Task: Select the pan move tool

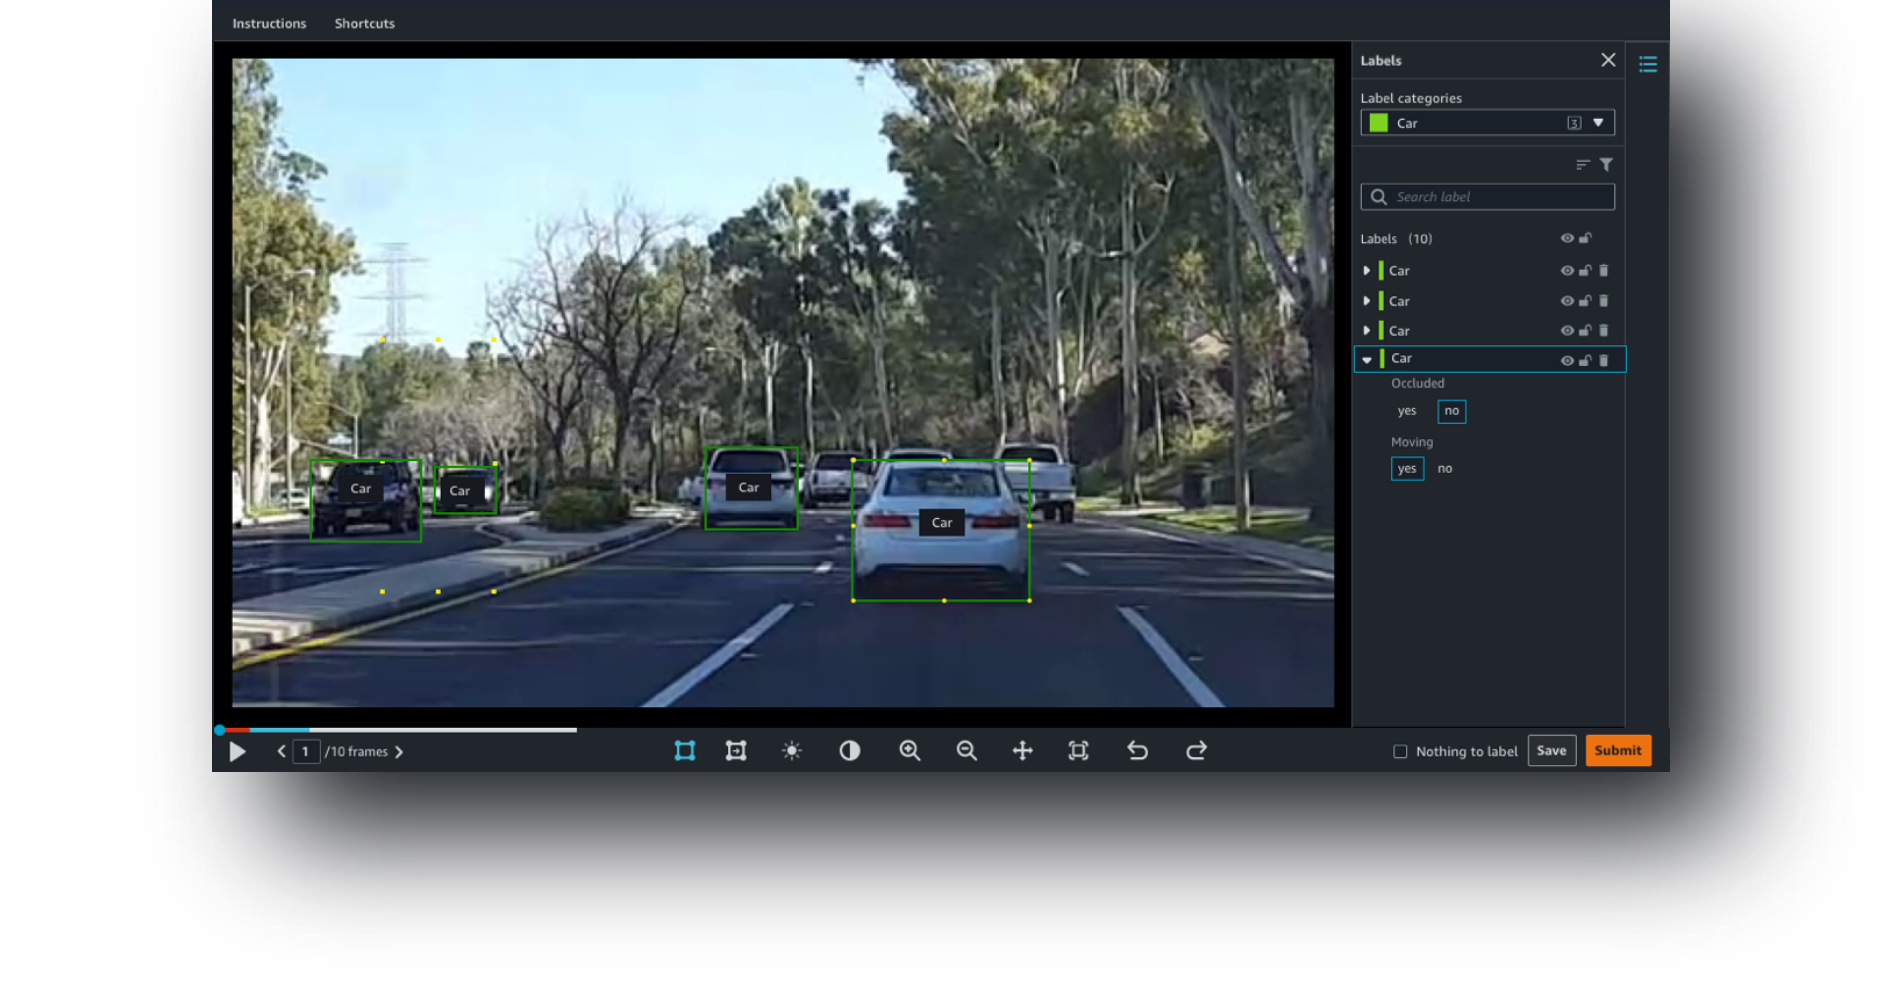Action: click(1022, 751)
